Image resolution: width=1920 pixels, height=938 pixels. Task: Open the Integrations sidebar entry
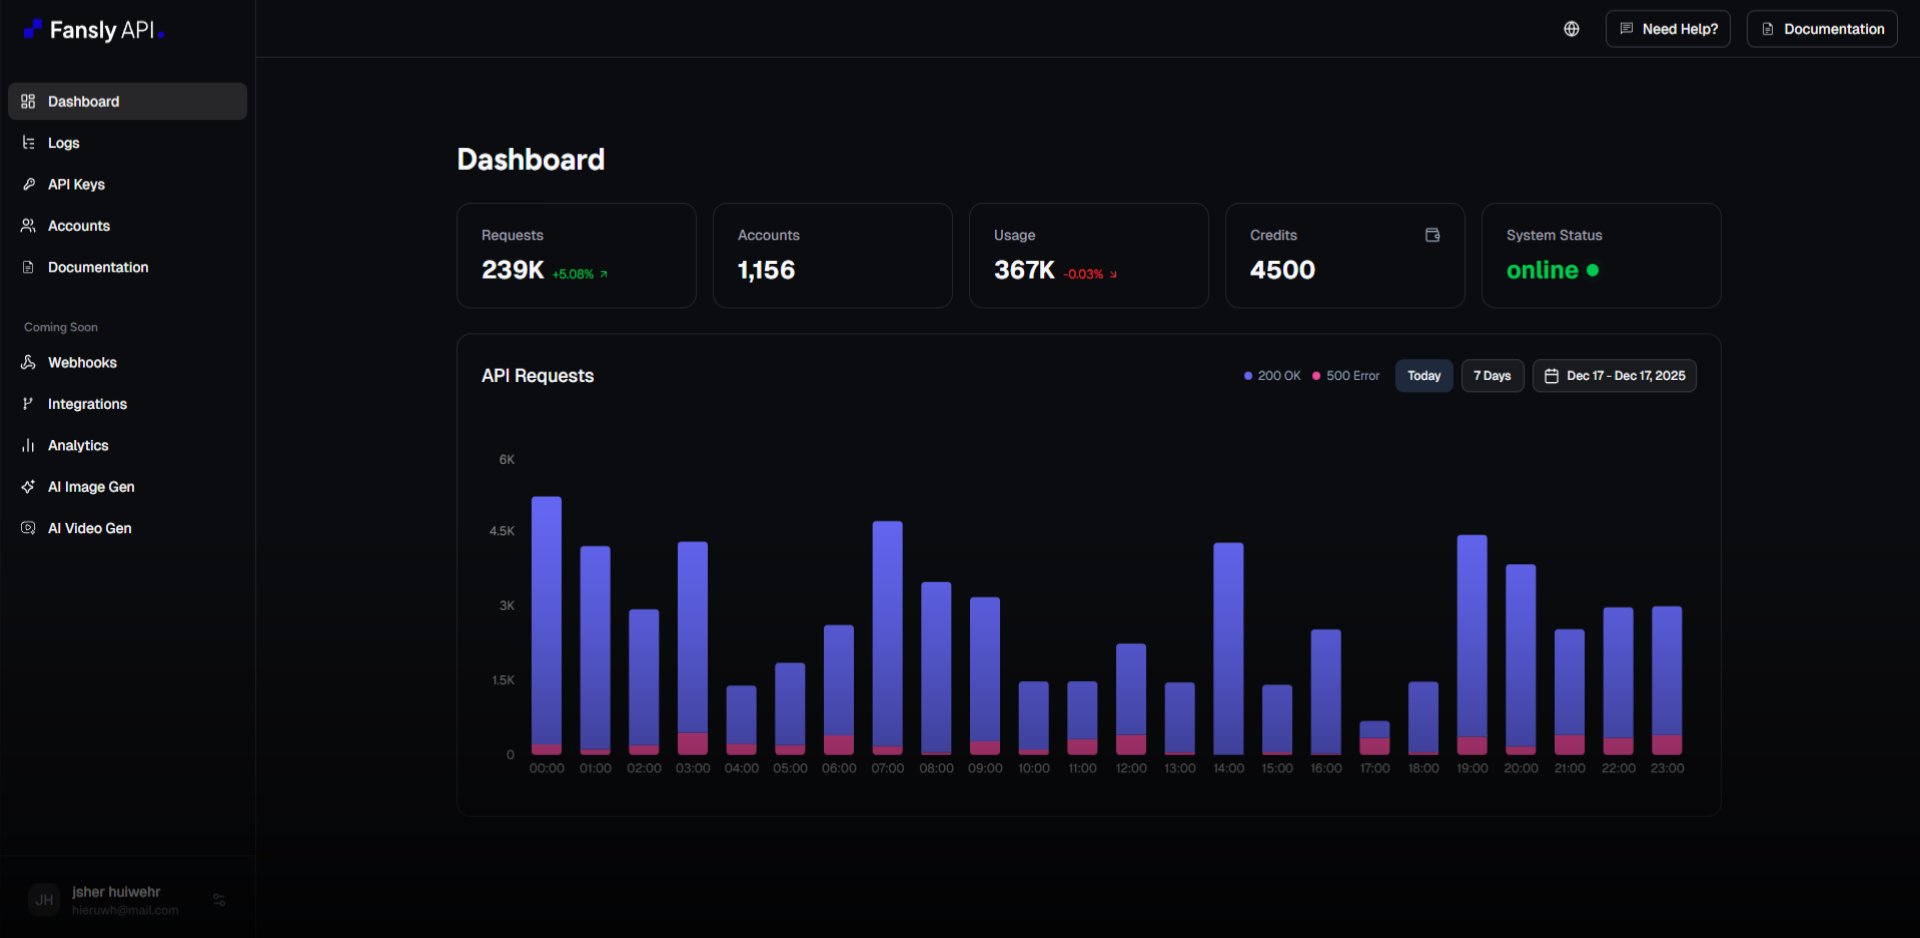[x=87, y=404]
